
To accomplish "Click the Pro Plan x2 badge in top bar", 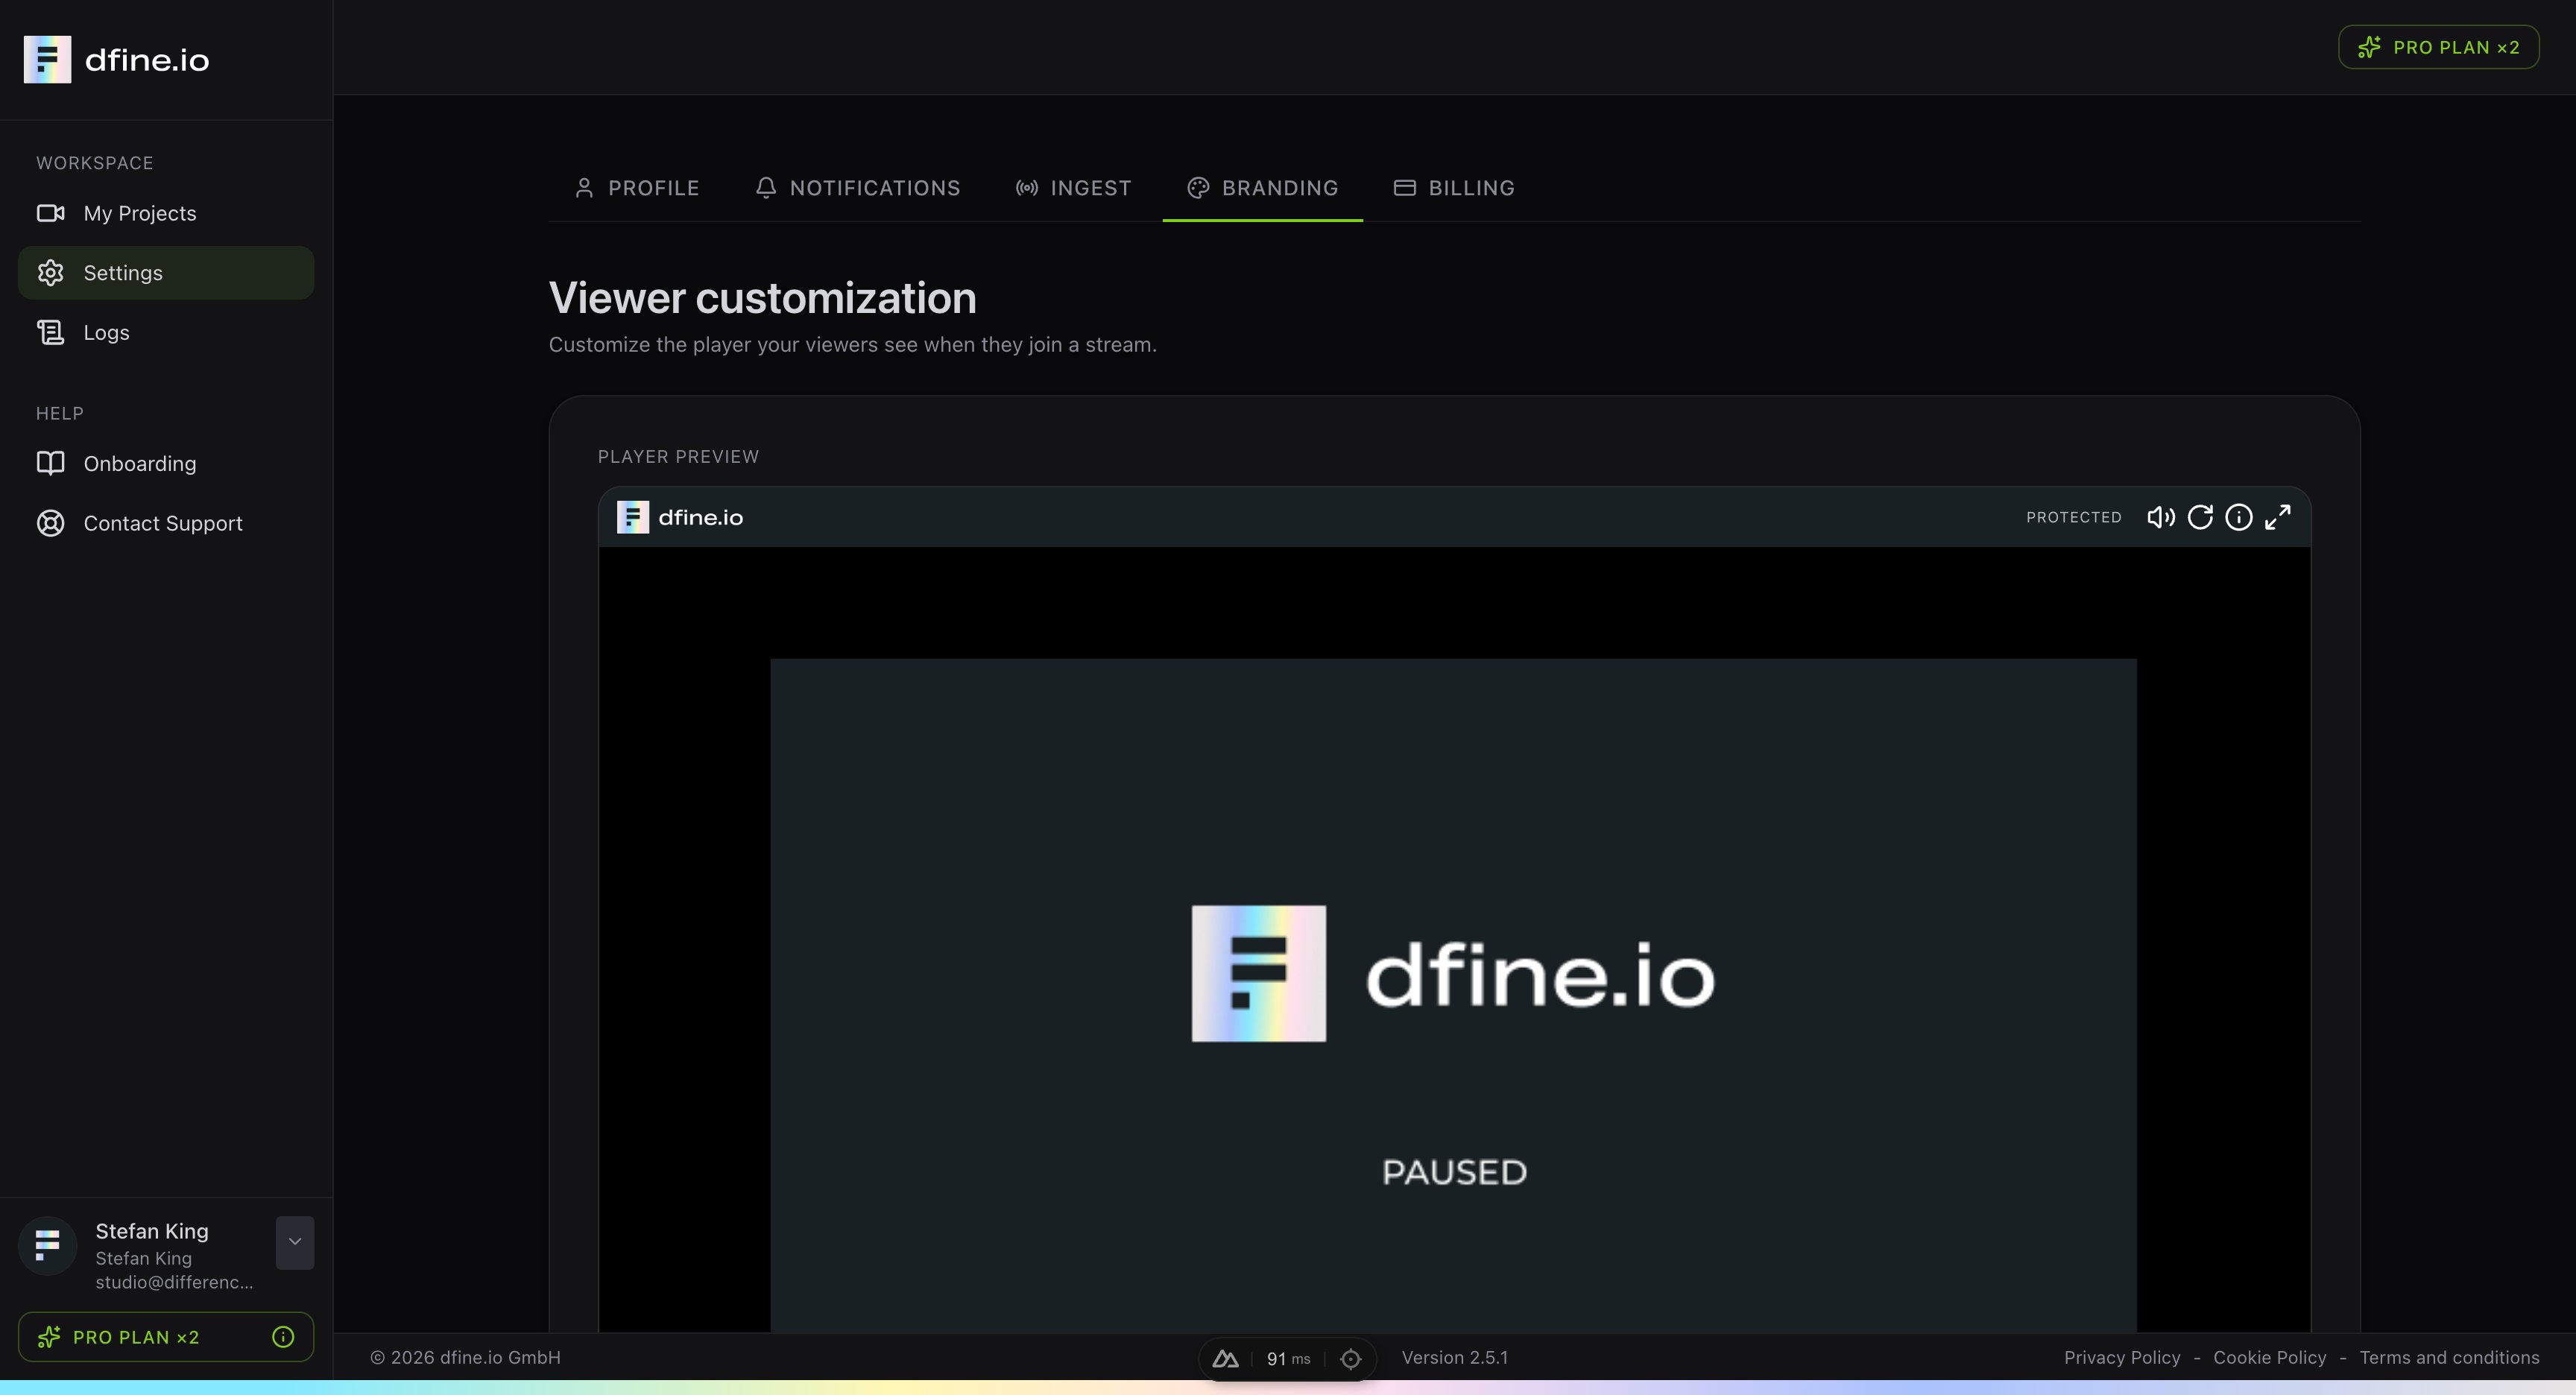I will tap(2438, 47).
